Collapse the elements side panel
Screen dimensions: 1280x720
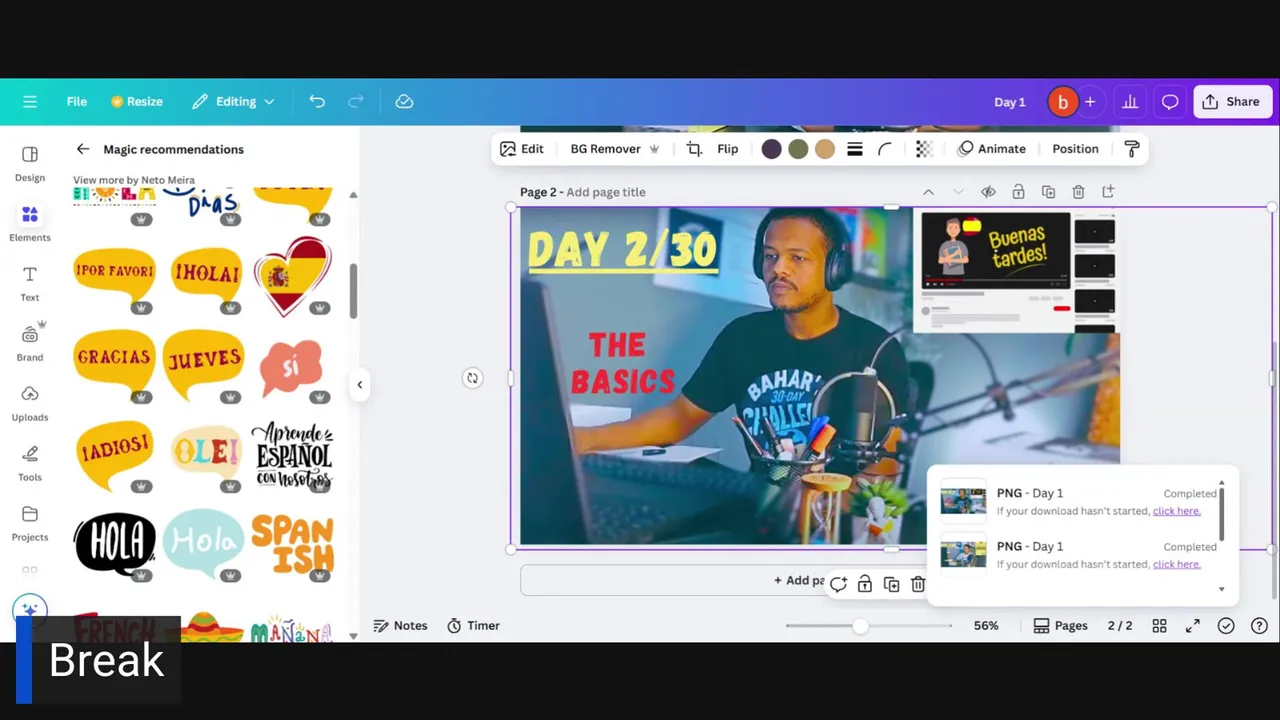(360, 384)
